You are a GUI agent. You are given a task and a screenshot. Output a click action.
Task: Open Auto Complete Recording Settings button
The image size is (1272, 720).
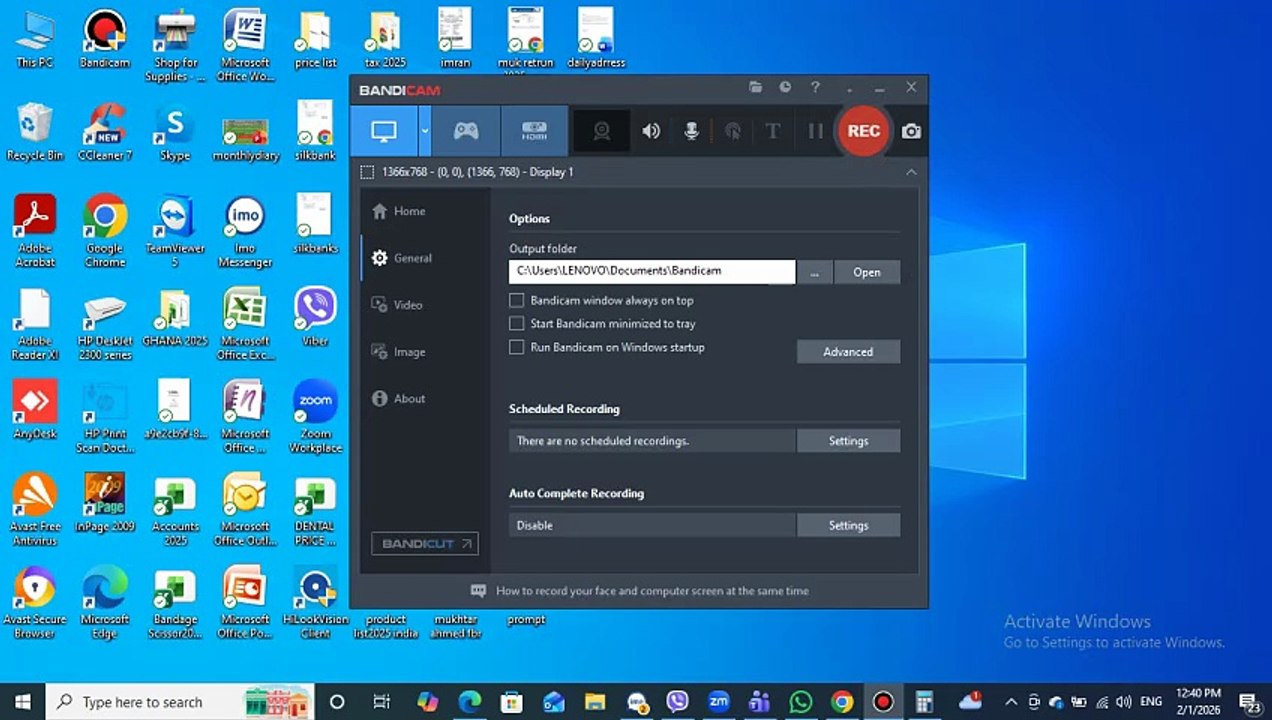point(848,525)
